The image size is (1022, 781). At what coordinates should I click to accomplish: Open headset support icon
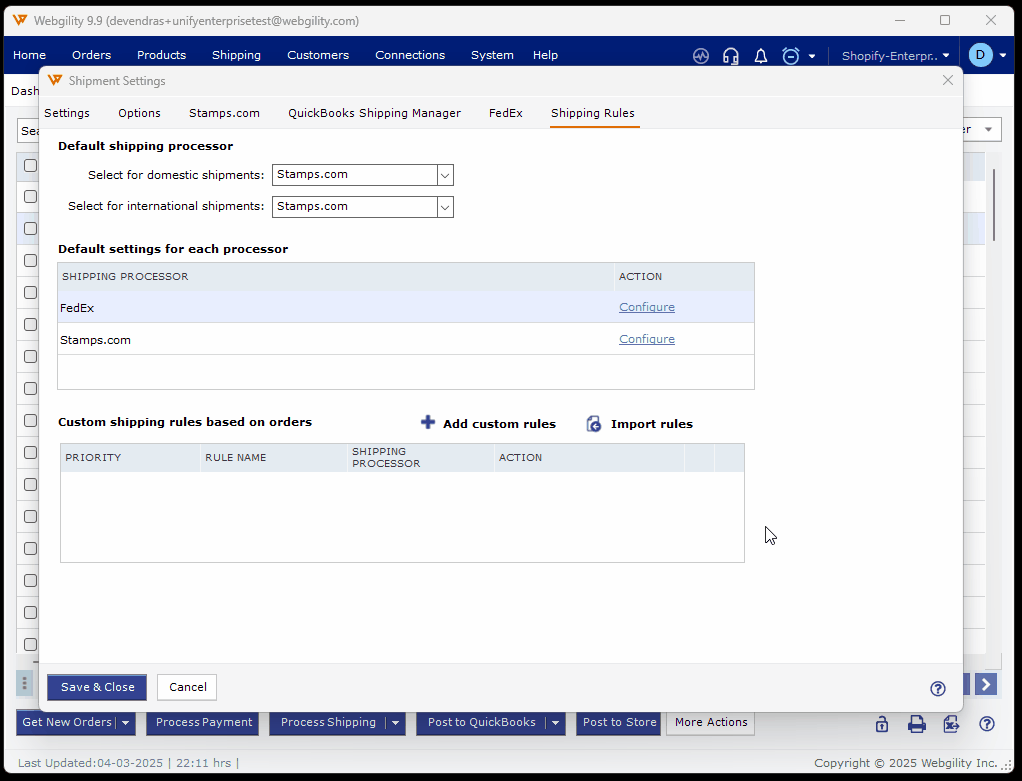coord(731,56)
